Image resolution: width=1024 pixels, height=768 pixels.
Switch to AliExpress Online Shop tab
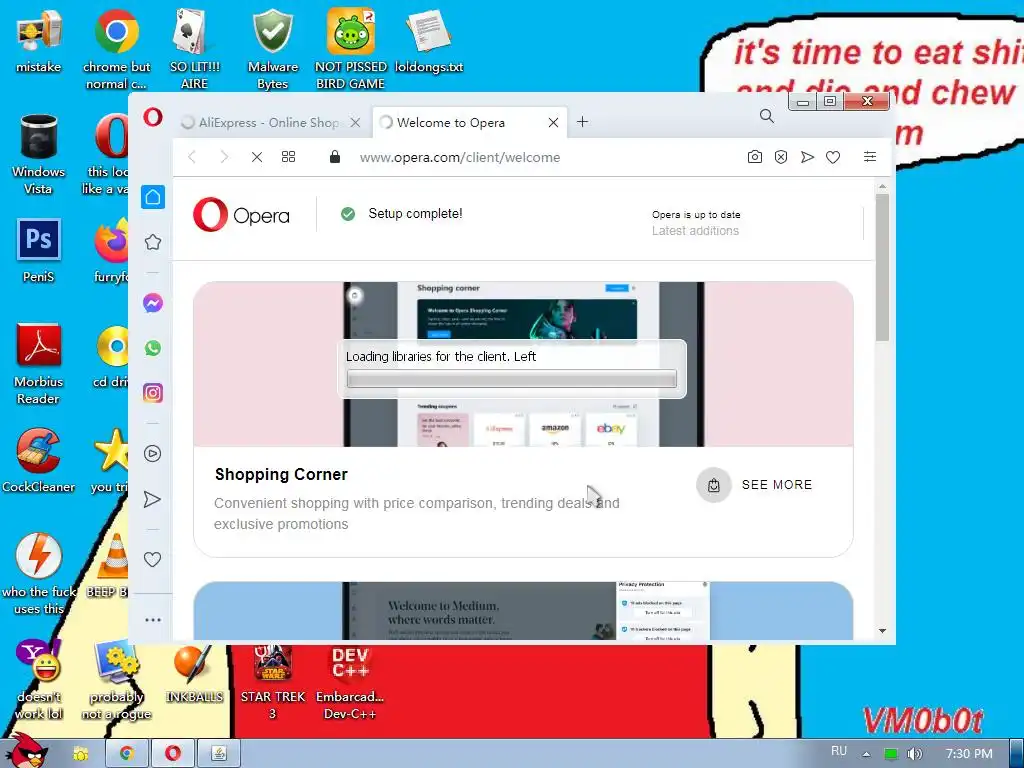pyautogui.click(x=269, y=122)
